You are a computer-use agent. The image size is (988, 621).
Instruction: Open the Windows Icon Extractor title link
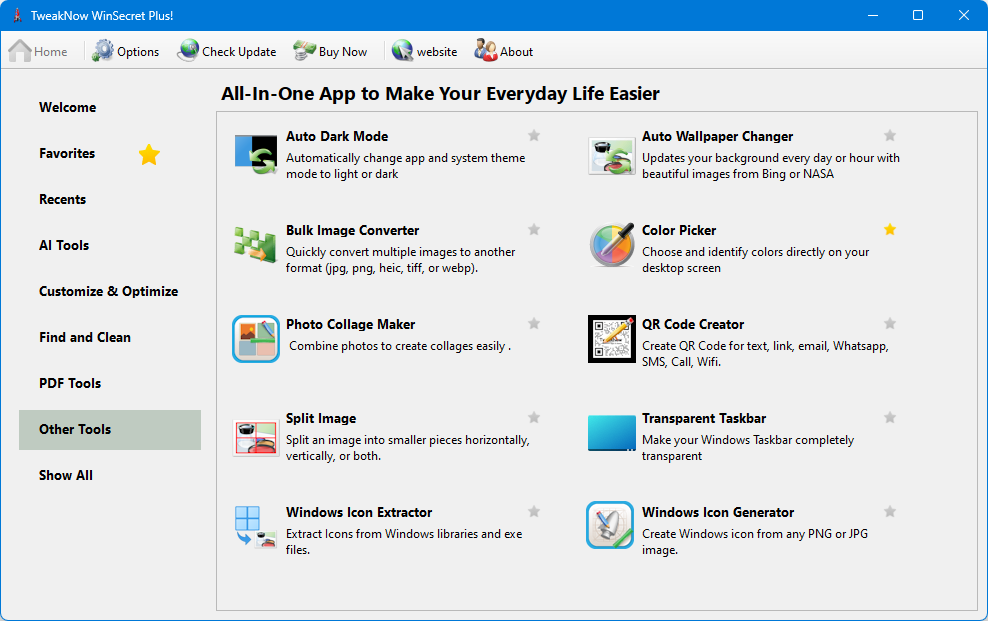pos(358,512)
